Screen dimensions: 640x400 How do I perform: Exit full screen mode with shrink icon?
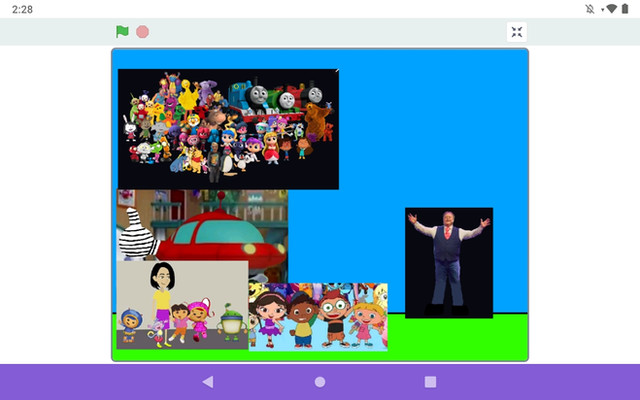click(x=517, y=32)
